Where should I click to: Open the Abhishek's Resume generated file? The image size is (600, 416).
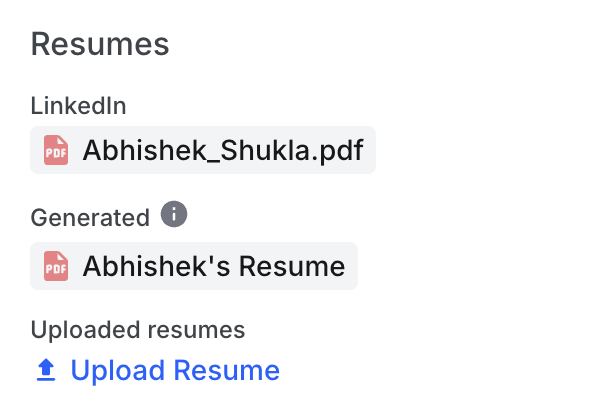214,266
